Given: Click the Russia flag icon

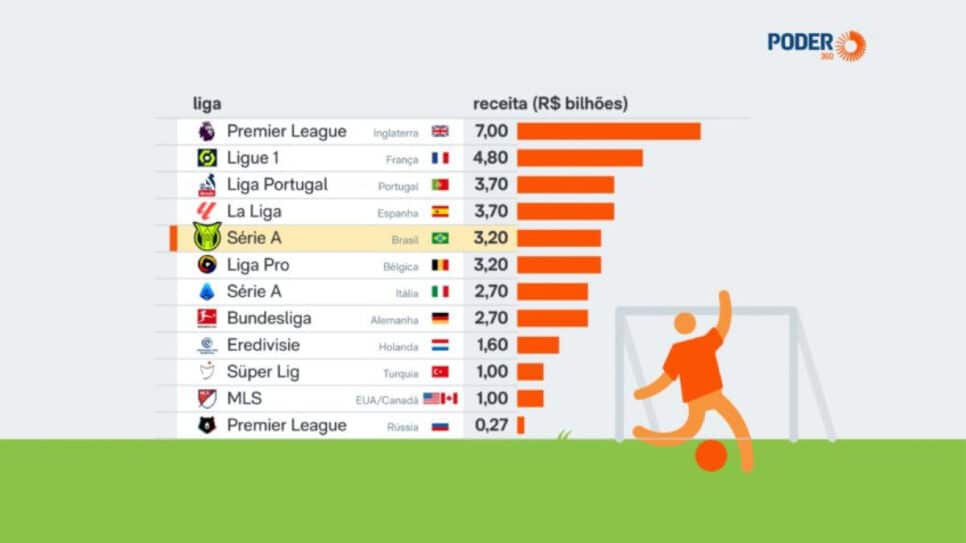Looking at the screenshot, I should pyautogui.click(x=440, y=425).
